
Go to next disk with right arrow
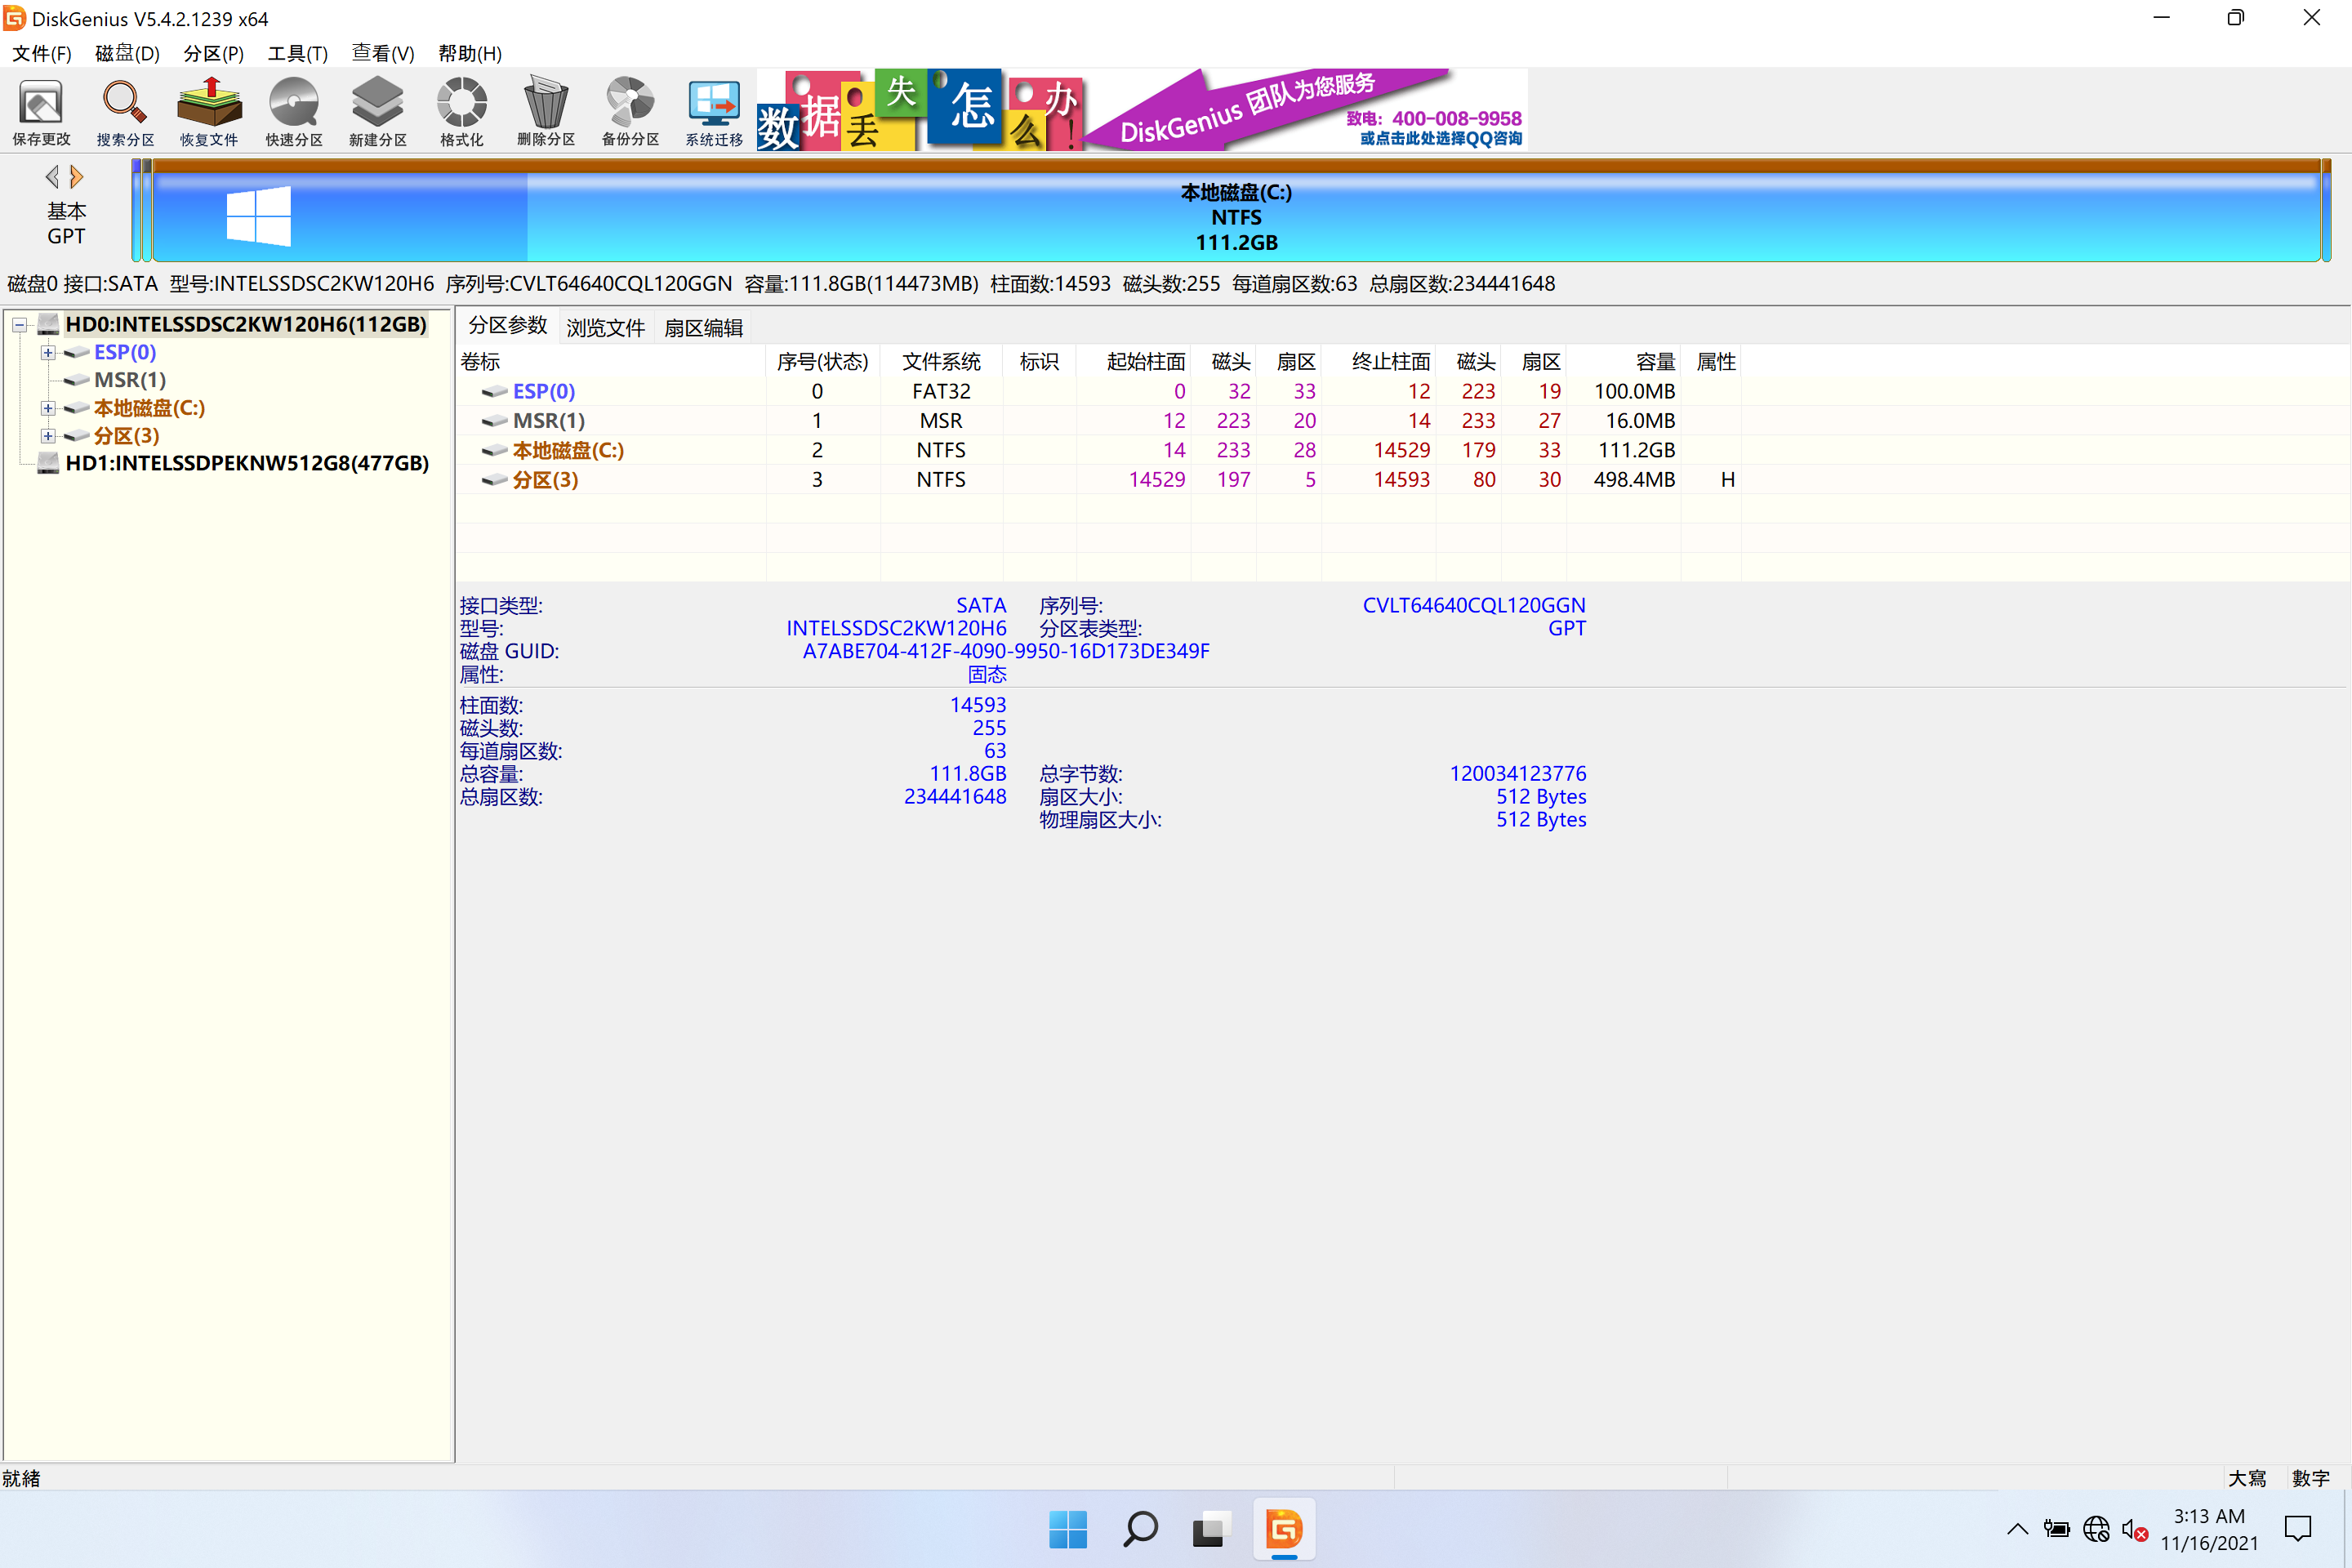pyautogui.click(x=76, y=177)
